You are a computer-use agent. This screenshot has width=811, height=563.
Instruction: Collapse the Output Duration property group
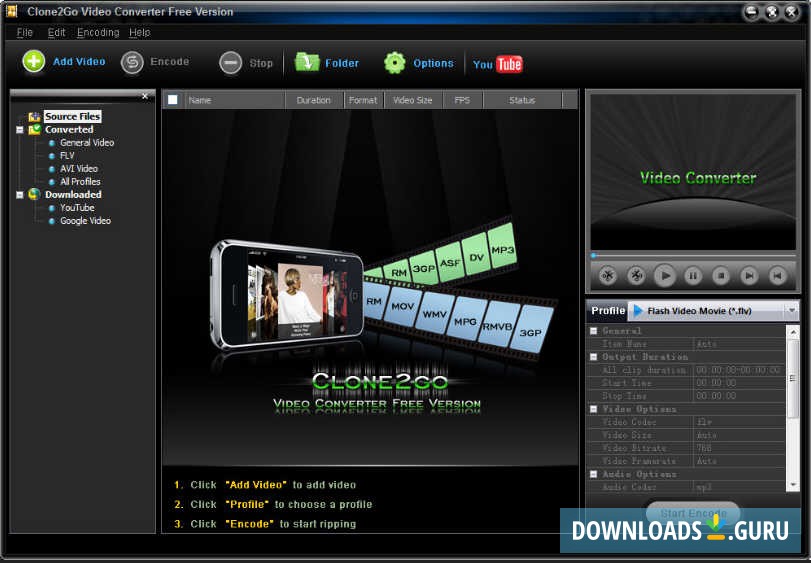tap(594, 357)
